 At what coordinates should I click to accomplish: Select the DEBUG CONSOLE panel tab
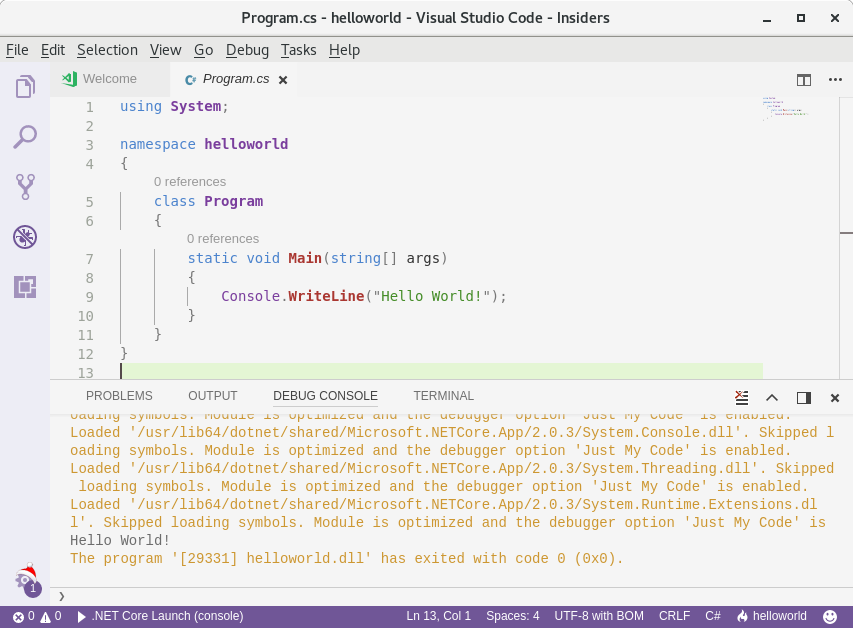click(x=325, y=396)
